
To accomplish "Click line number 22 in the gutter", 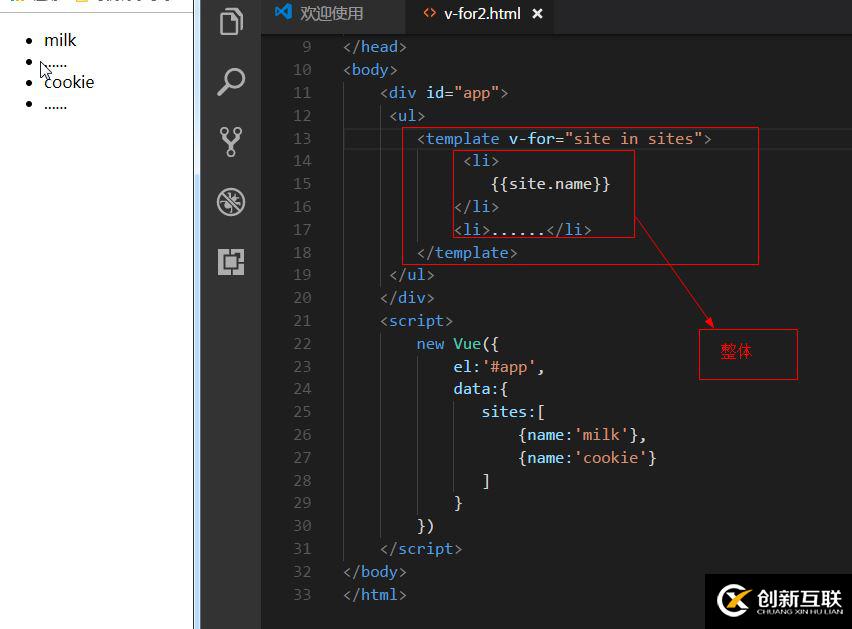I will 301,344.
